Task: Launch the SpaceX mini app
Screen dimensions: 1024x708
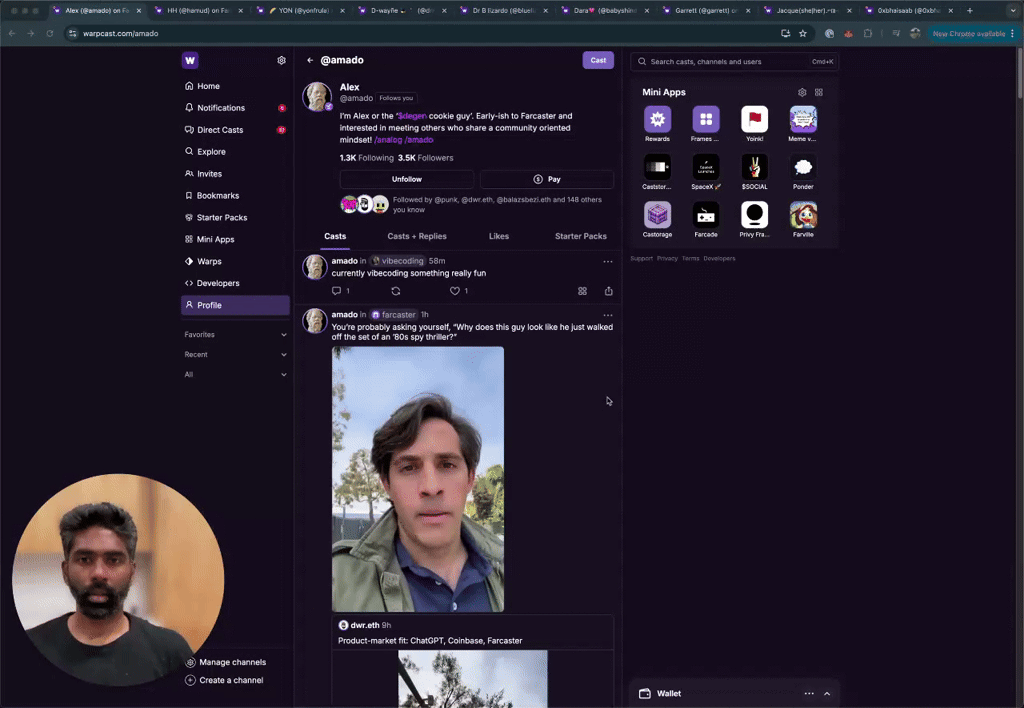Action: pyautogui.click(x=705, y=167)
